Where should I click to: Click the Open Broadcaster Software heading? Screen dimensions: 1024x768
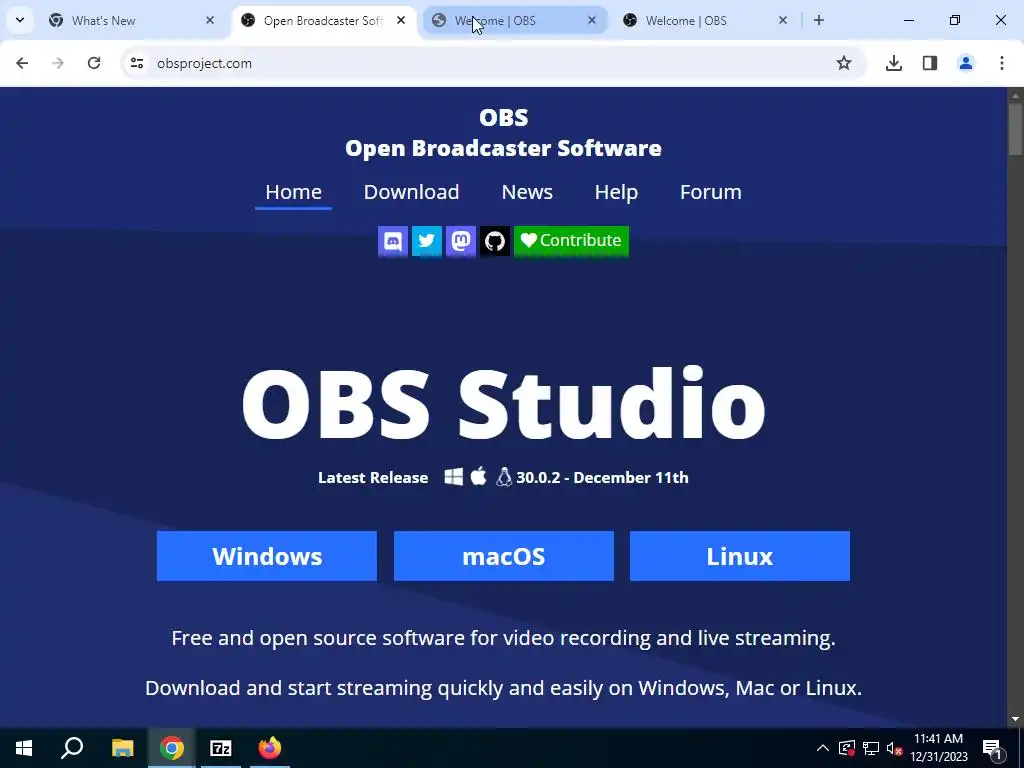click(504, 148)
